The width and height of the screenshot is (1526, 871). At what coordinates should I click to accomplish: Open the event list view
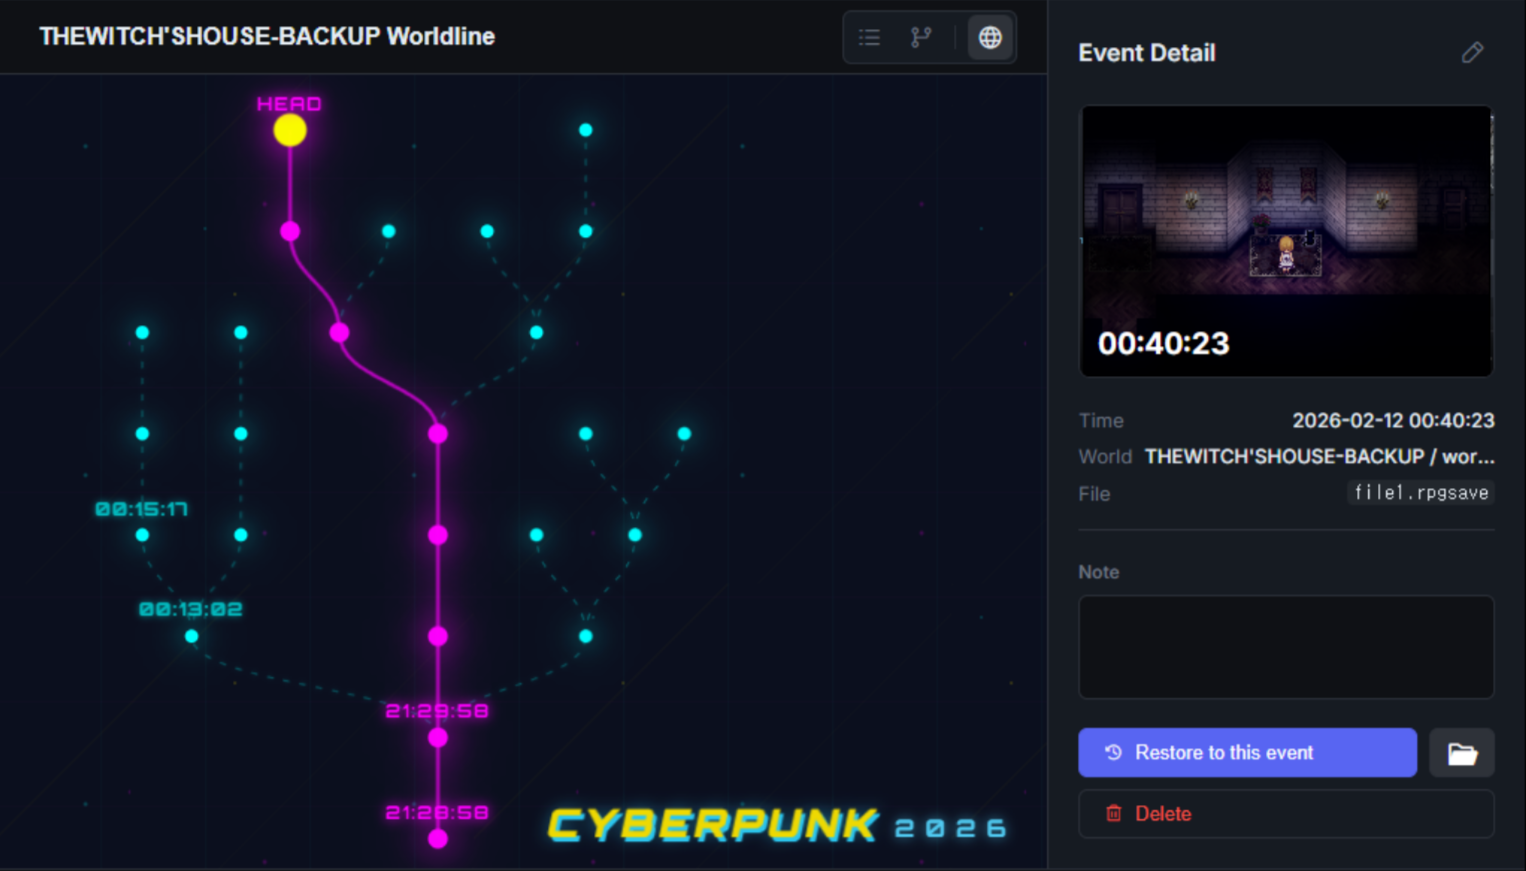869,37
